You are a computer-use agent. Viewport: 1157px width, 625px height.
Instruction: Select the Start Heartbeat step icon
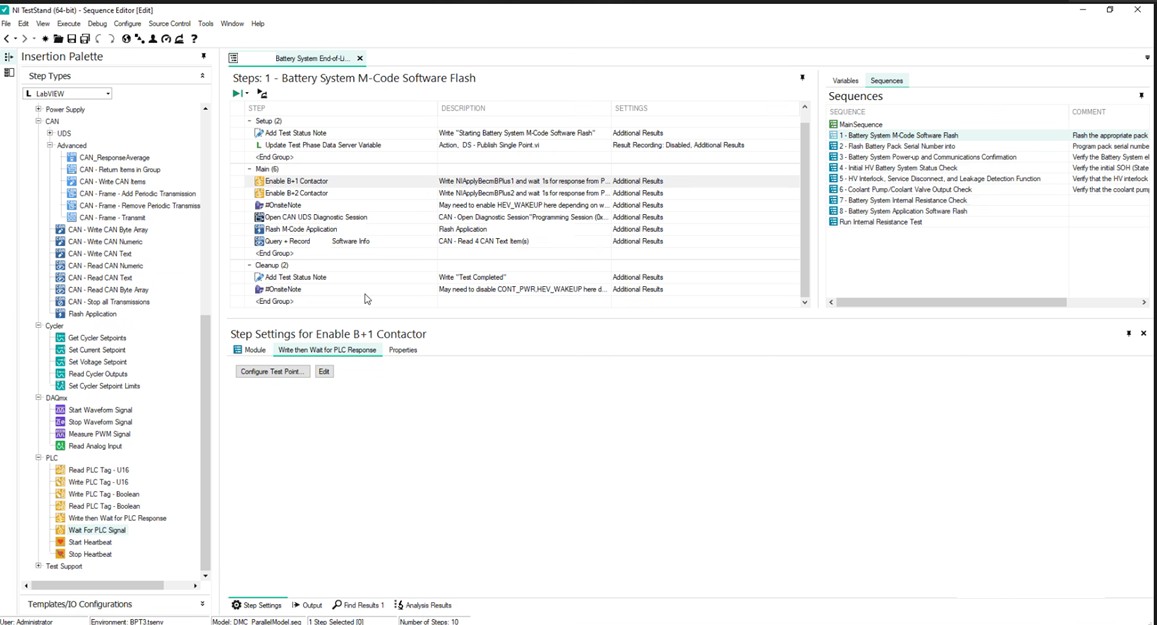(61, 542)
